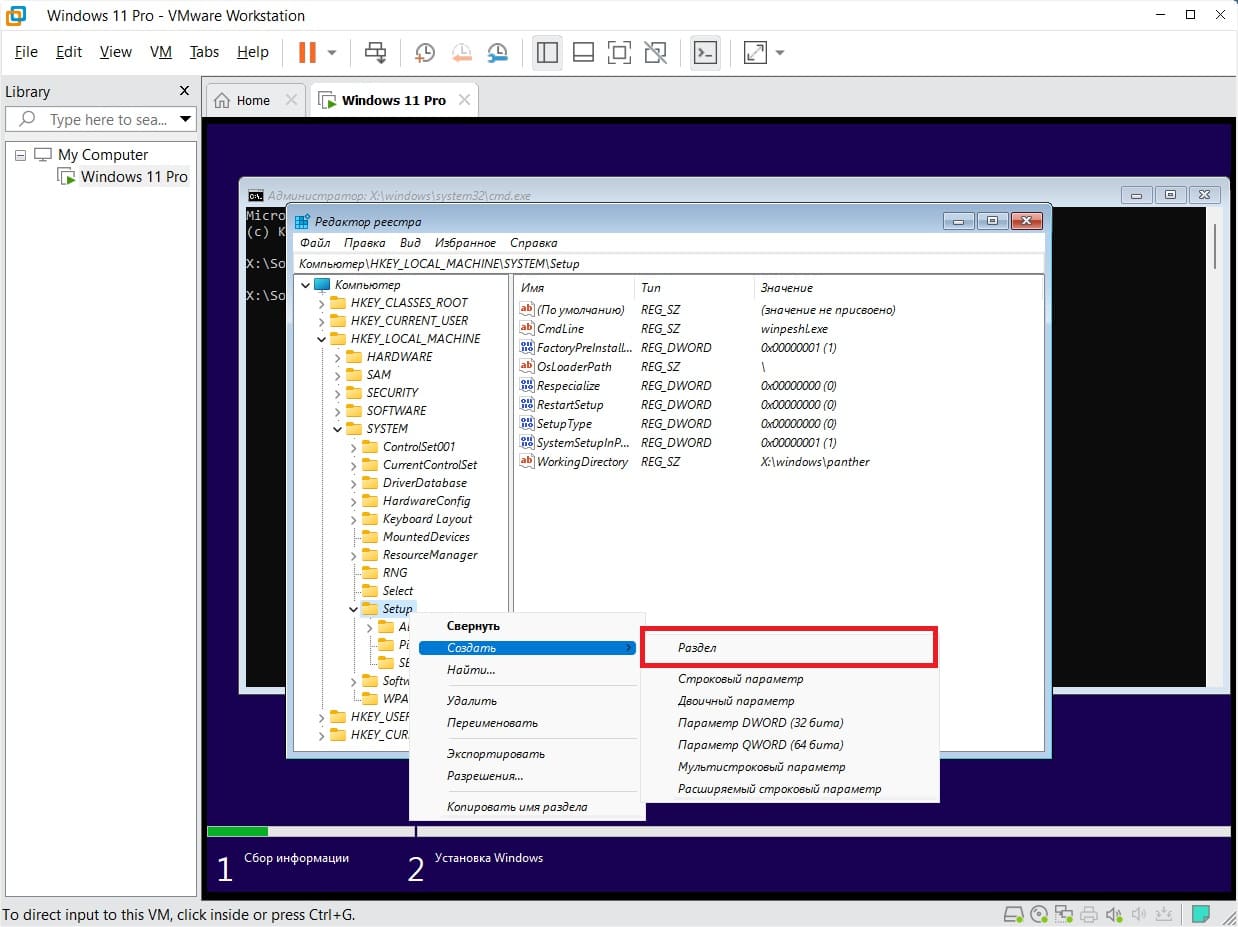Click the CD/DVD drive status icon

tap(1039, 914)
